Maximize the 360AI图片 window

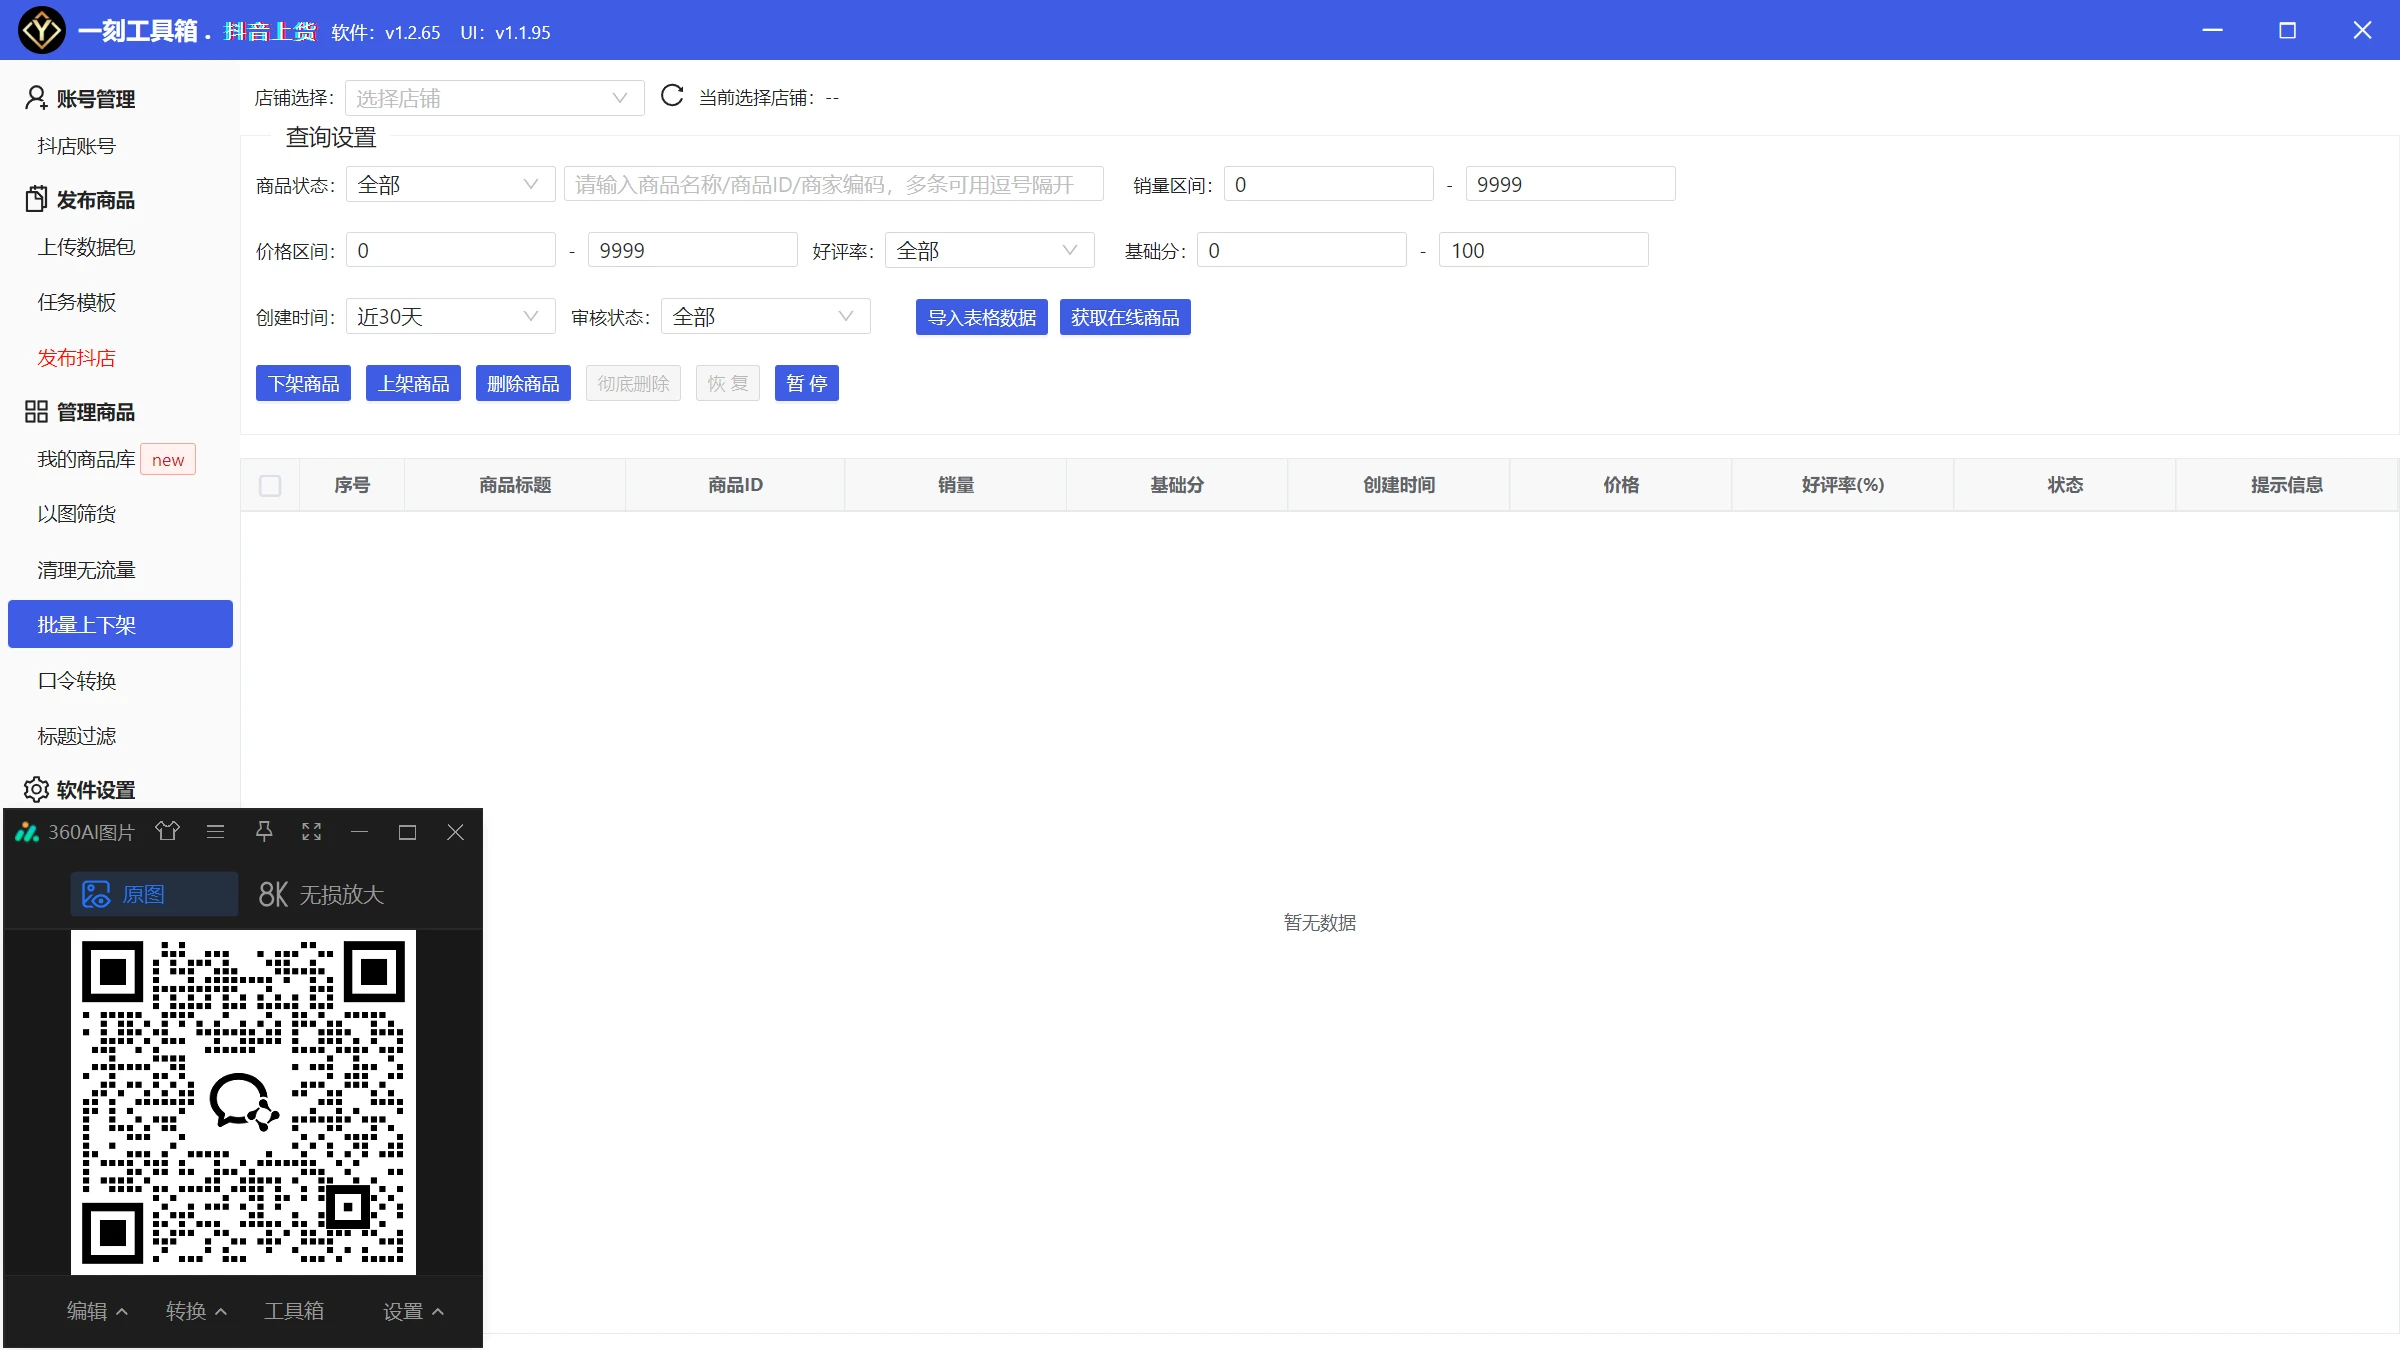click(x=407, y=832)
